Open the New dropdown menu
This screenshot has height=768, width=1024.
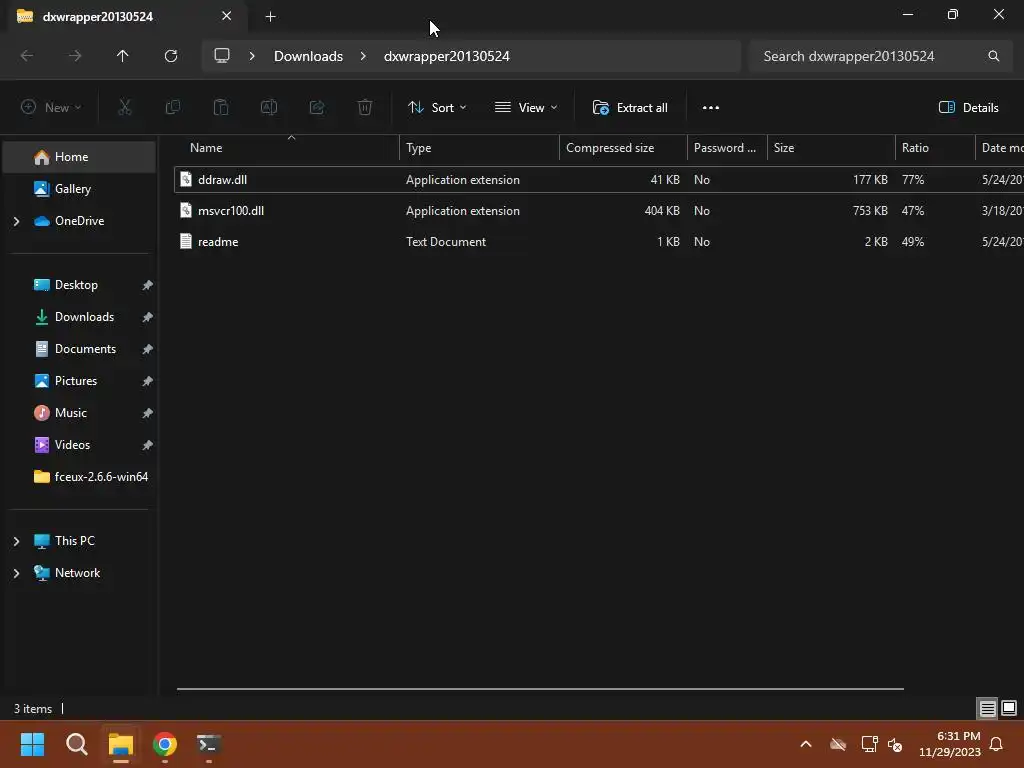(51, 108)
